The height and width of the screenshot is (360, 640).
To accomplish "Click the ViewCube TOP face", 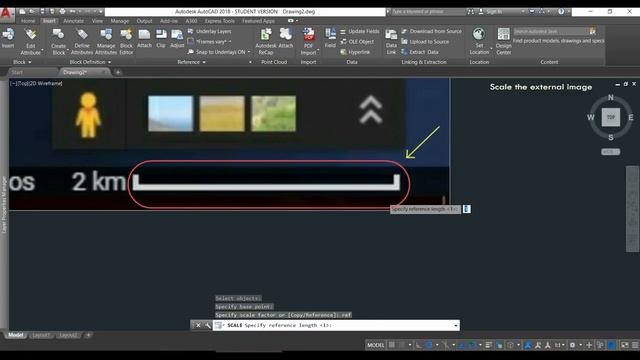I will (x=611, y=117).
